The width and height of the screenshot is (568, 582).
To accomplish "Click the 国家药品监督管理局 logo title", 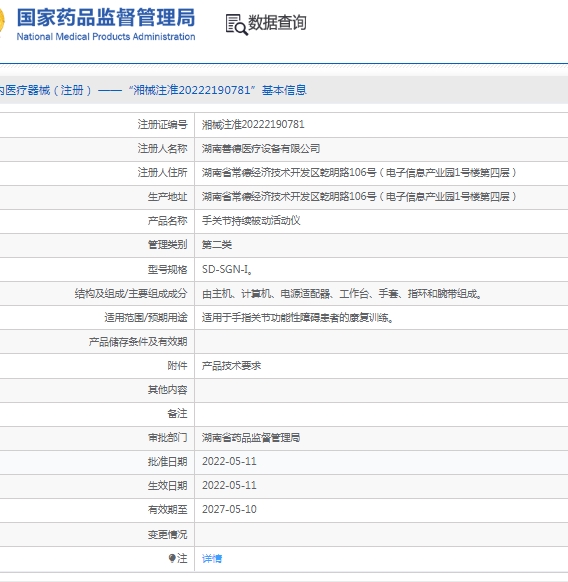I will click(x=106, y=17).
